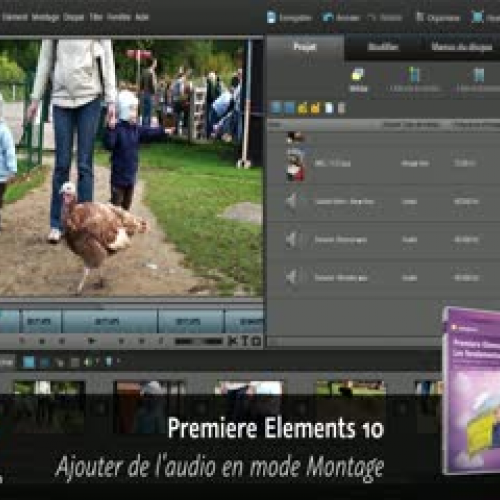Image resolution: width=500 pixels, height=500 pixels.
Task: Click the step forward button
Action: 121,341
